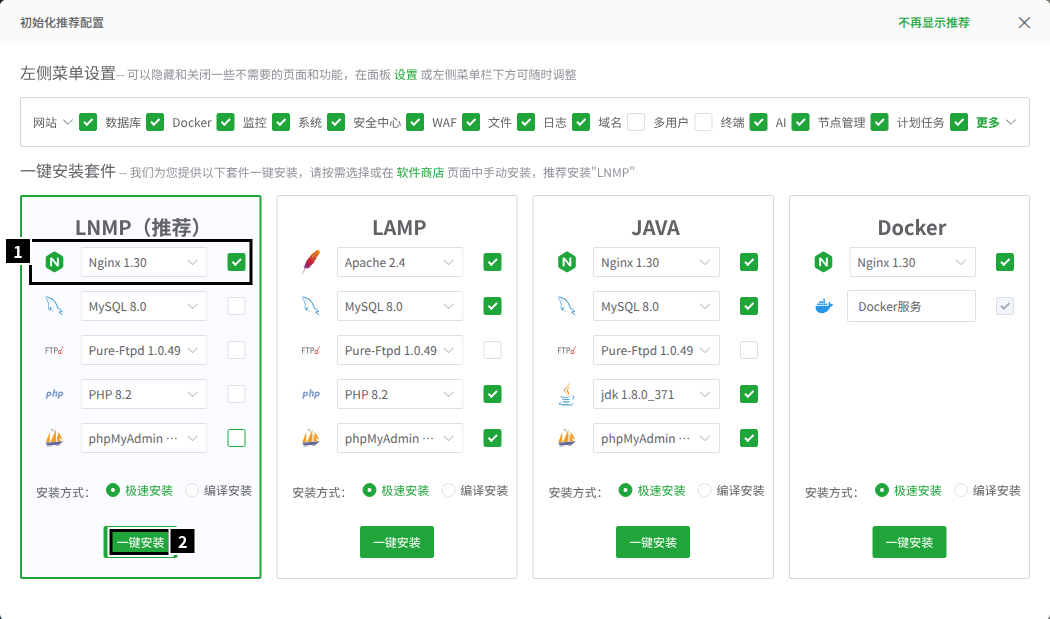Click the JAVA card heading

point(656,228)
